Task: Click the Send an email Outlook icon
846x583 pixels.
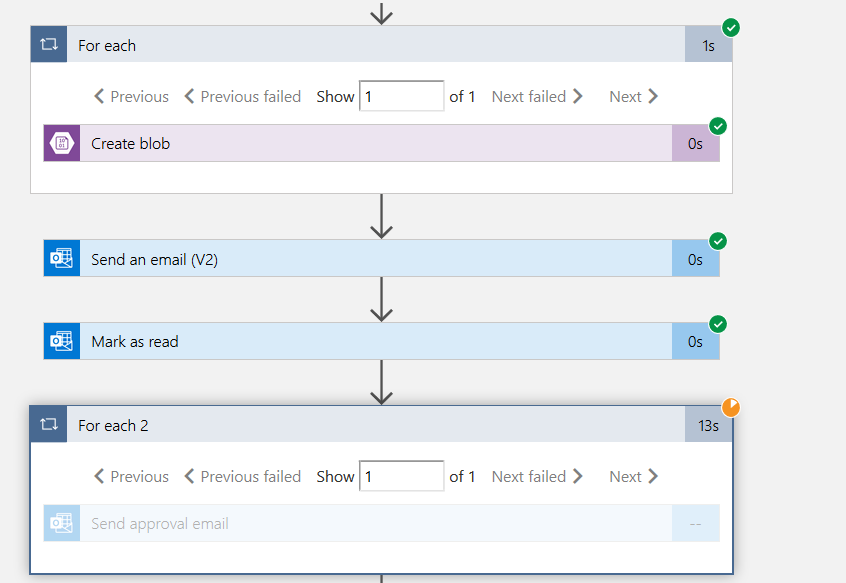Action: click(x=62, y=259)
